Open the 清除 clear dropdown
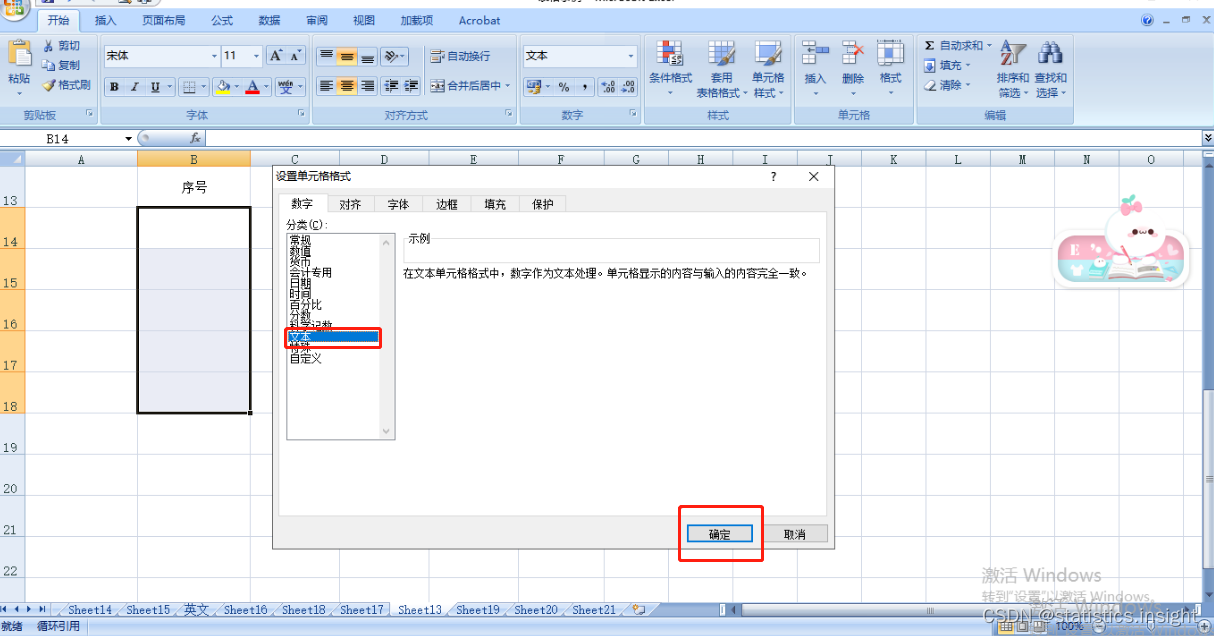Image resolution: width=1214 pixels, height=636 pixels. click(x=947, y=85)
